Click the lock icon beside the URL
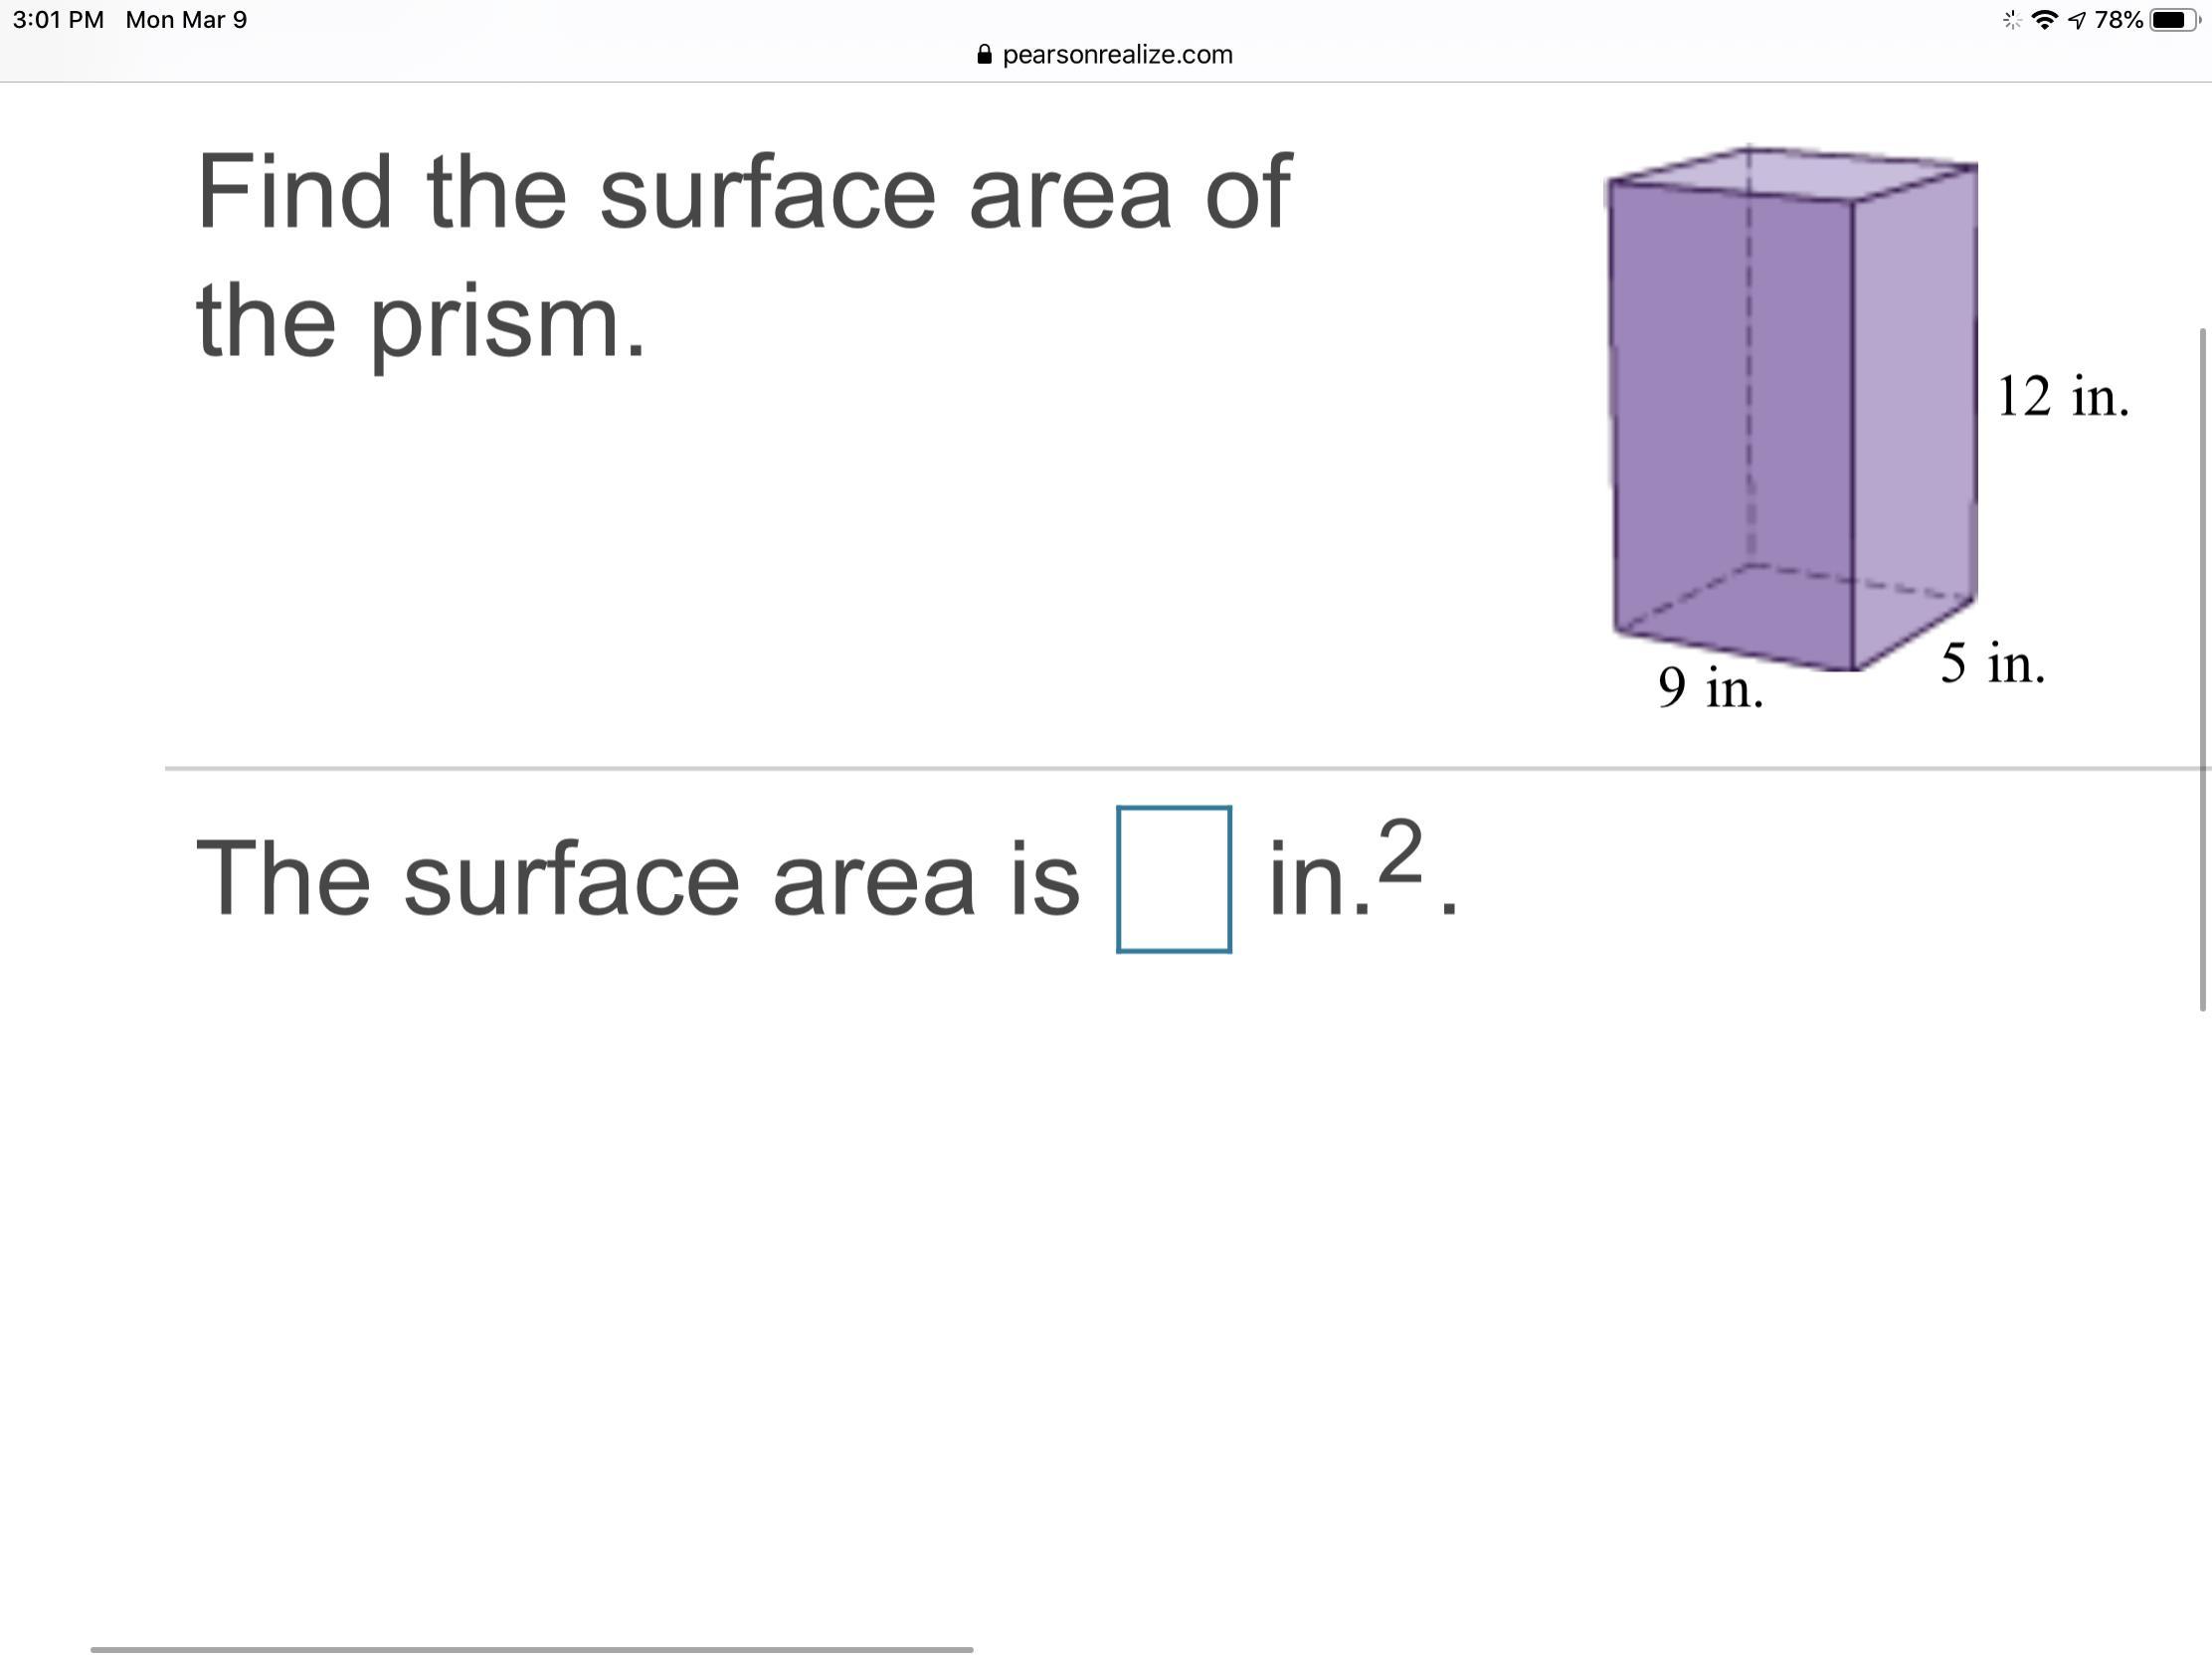 click(x=984, y=55)
